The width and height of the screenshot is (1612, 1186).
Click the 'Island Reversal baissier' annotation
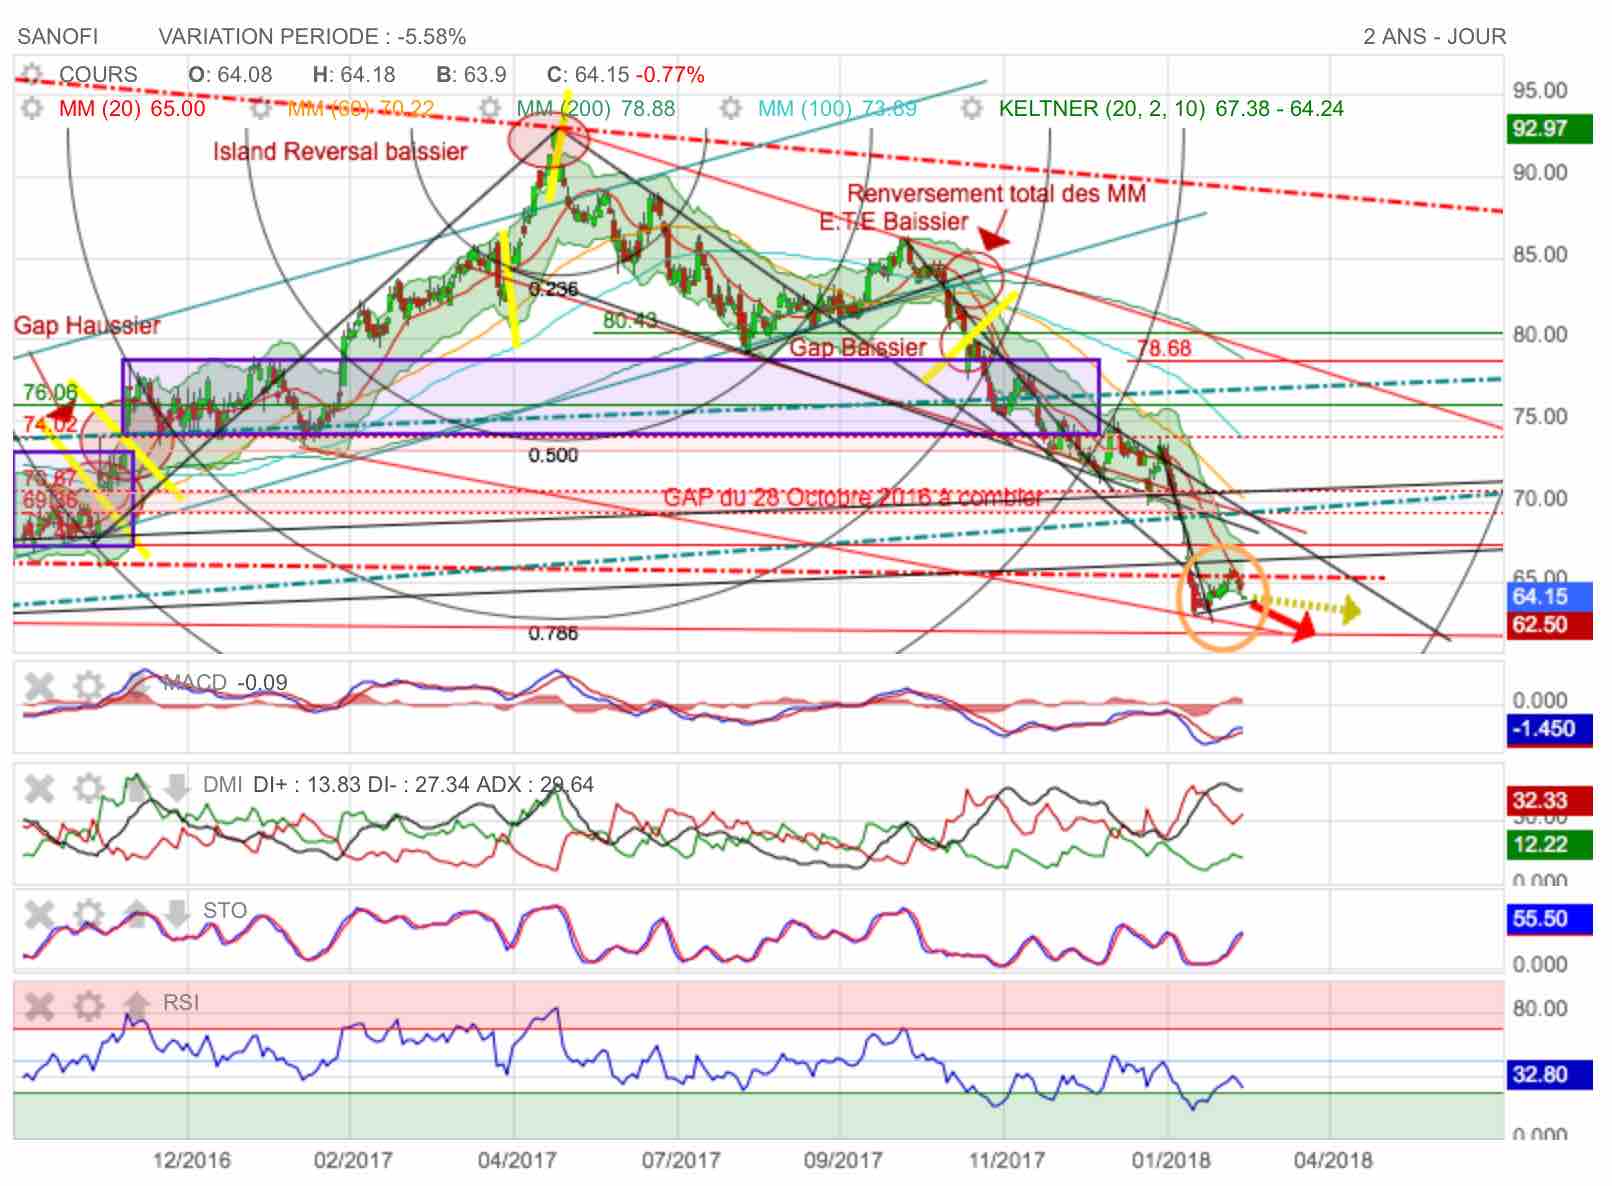click(x=340, y=152)
